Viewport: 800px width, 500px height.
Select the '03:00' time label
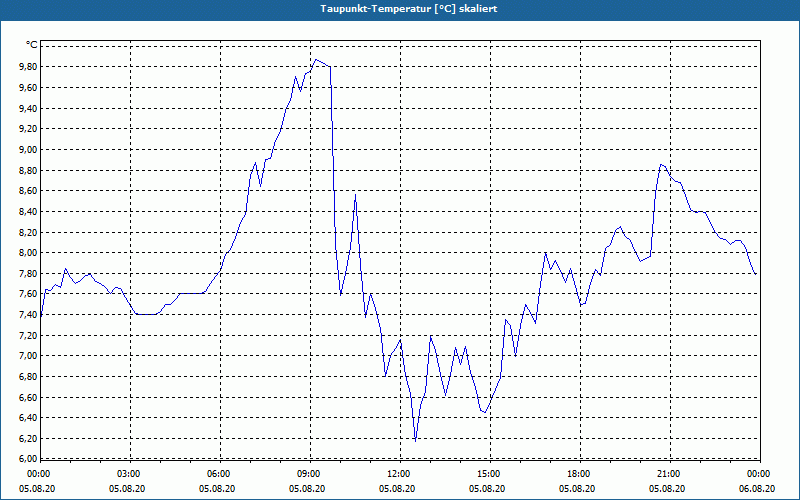(x=128, y=474)
